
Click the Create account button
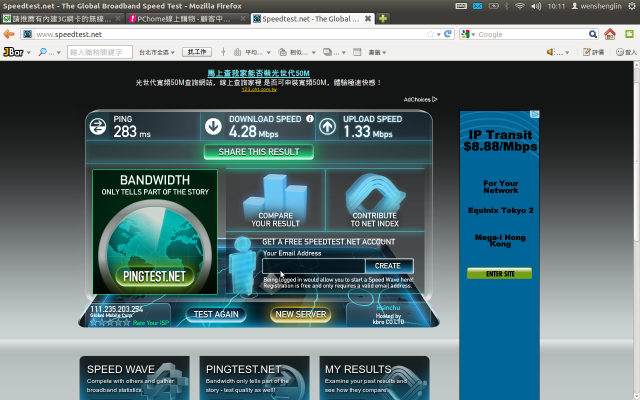(x=389, y=266)
